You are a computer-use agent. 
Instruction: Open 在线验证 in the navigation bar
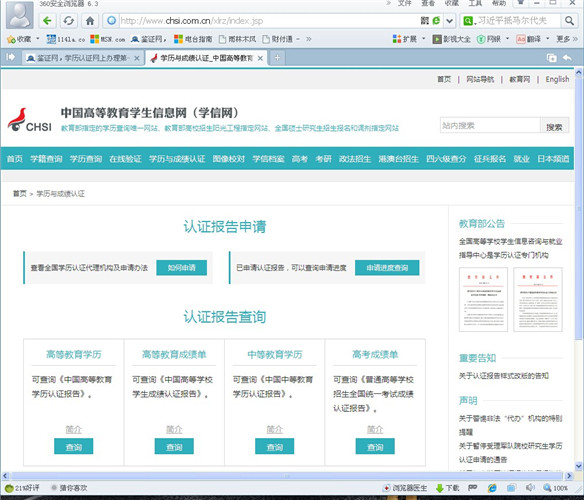[125, 159]
